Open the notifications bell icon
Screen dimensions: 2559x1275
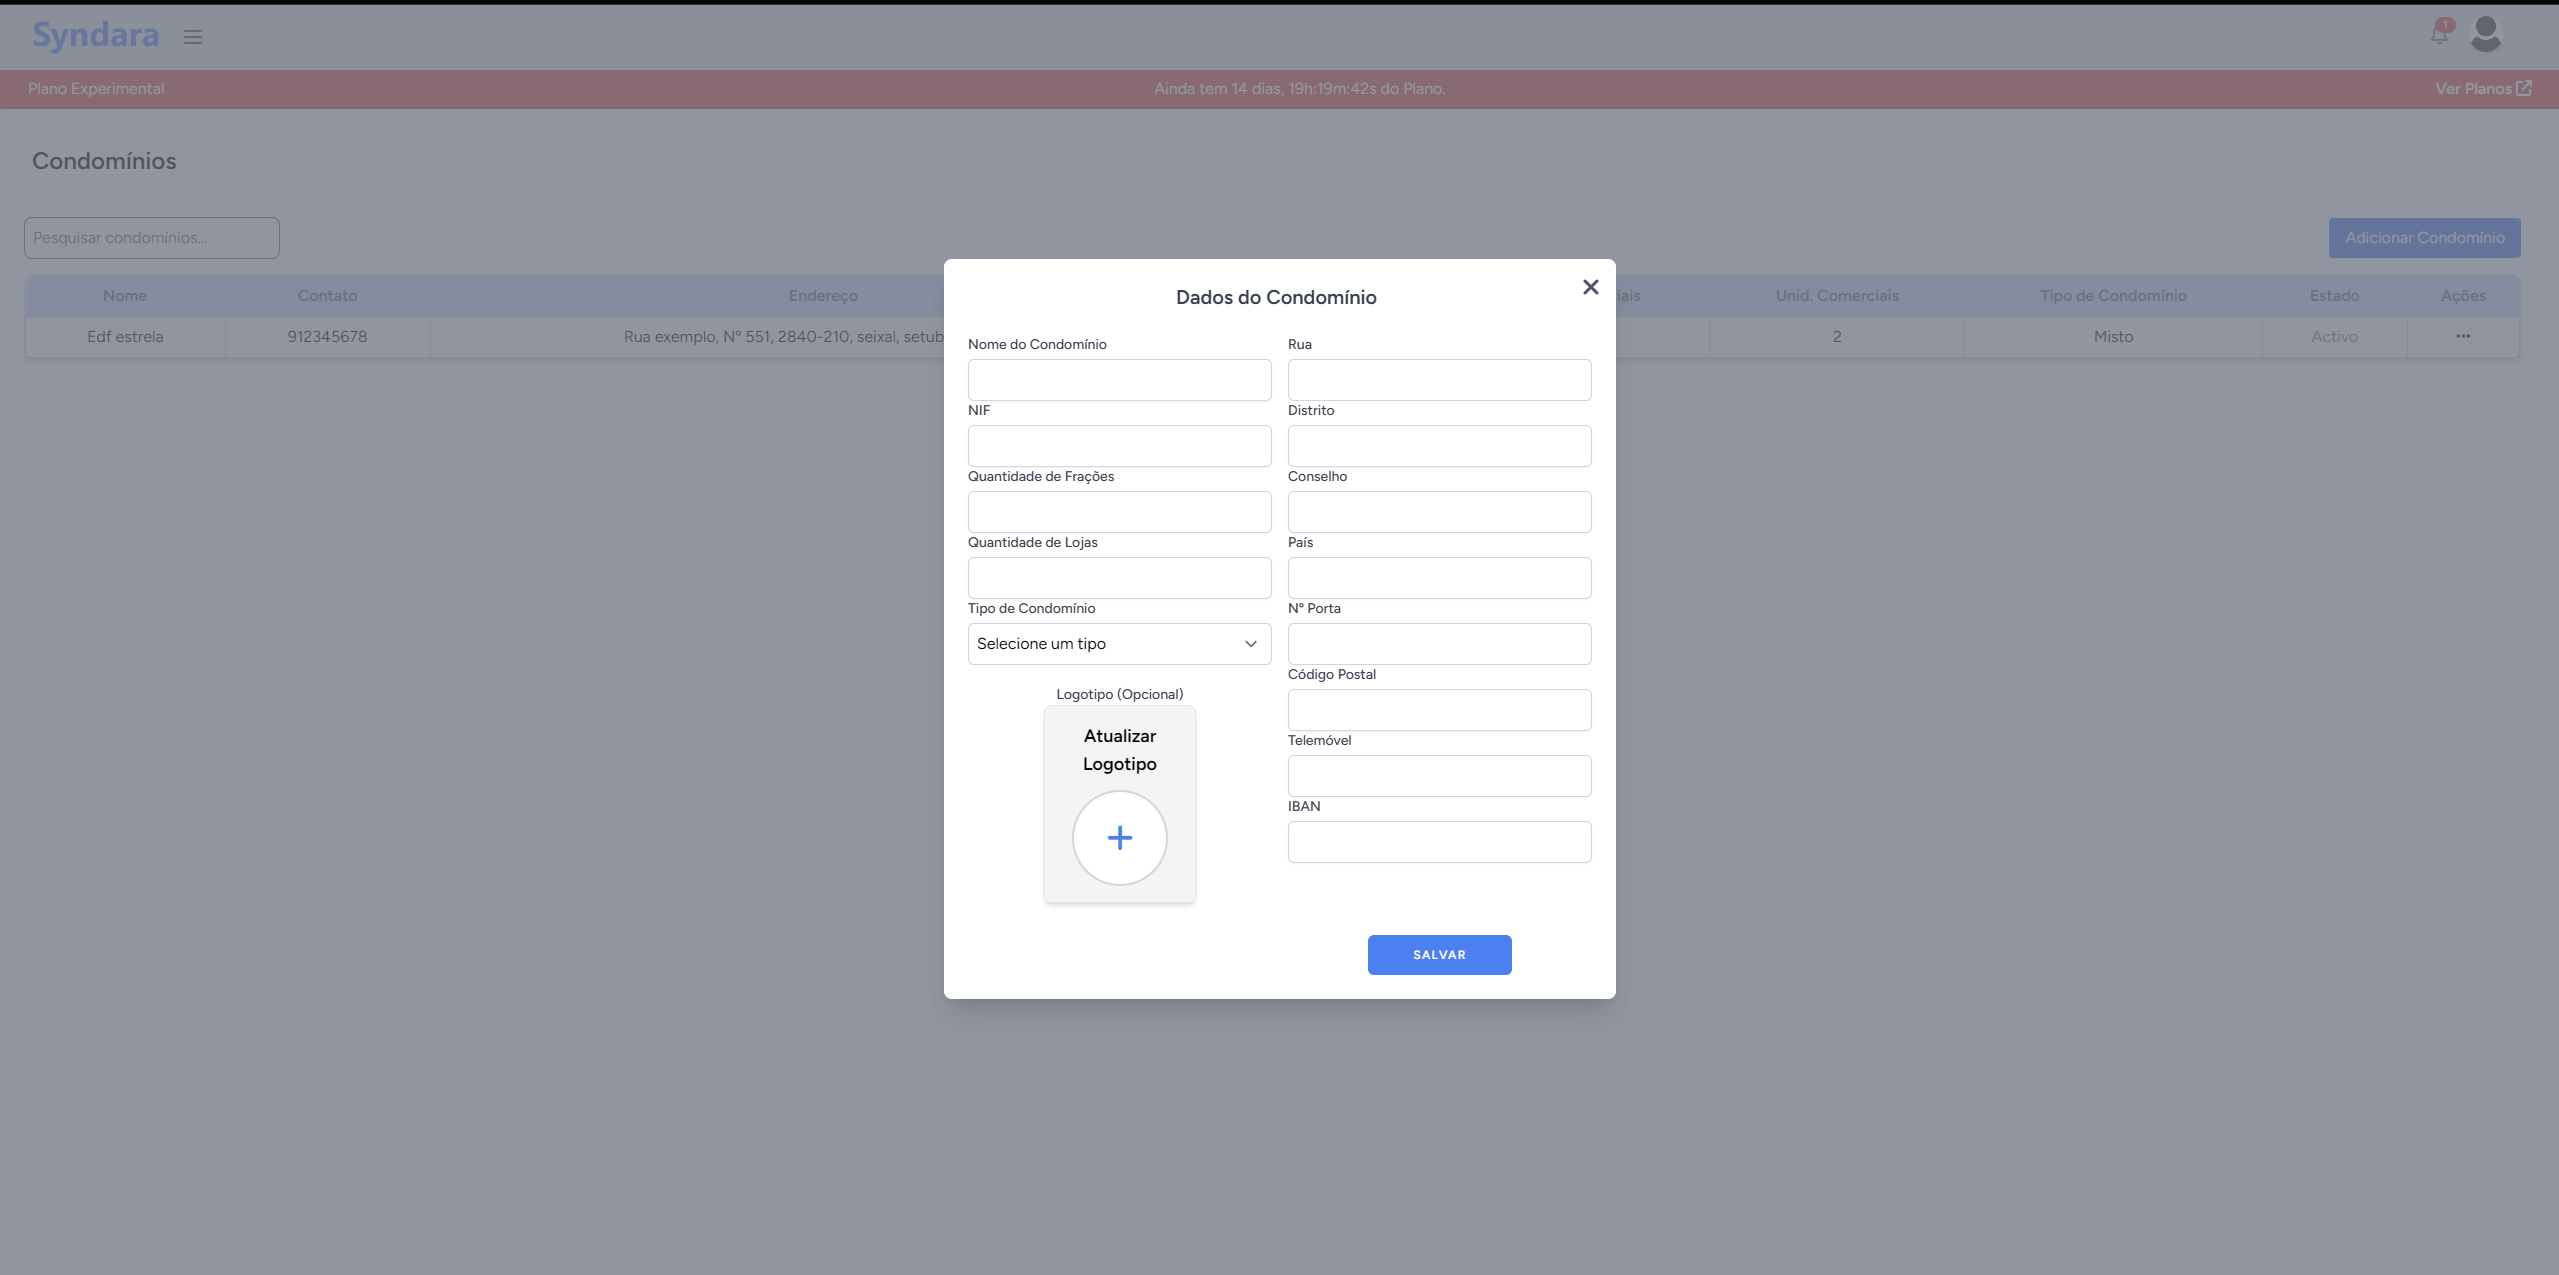[x=2439, y=34]
